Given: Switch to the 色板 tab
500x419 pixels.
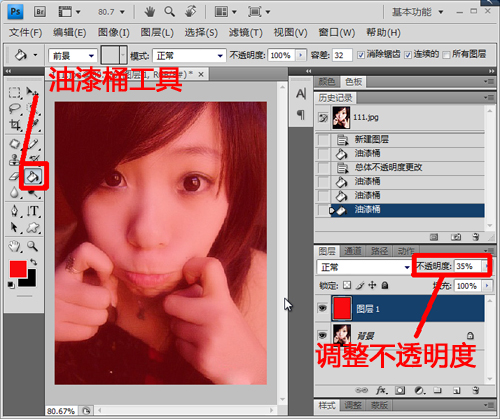Looking at the screenshot, I should tap(353, 82).
